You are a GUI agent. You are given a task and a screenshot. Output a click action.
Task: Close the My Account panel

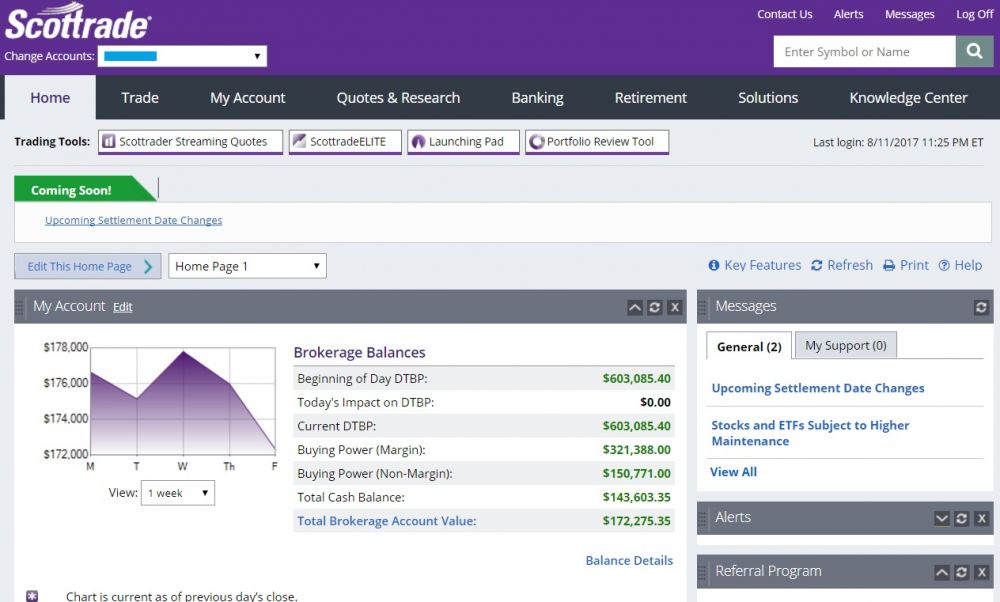coord(675,307)
